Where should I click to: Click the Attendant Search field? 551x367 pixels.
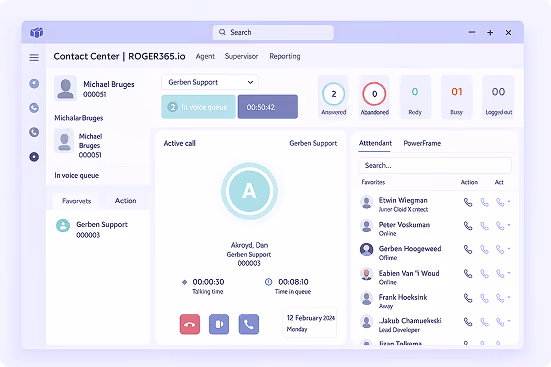tap(435, 165)
